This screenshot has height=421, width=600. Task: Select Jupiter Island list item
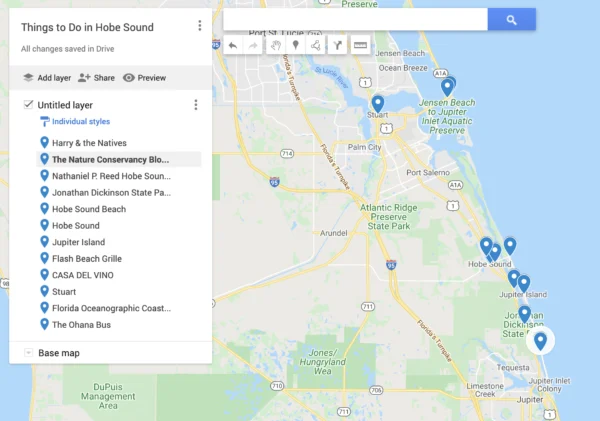coord(119,242)
